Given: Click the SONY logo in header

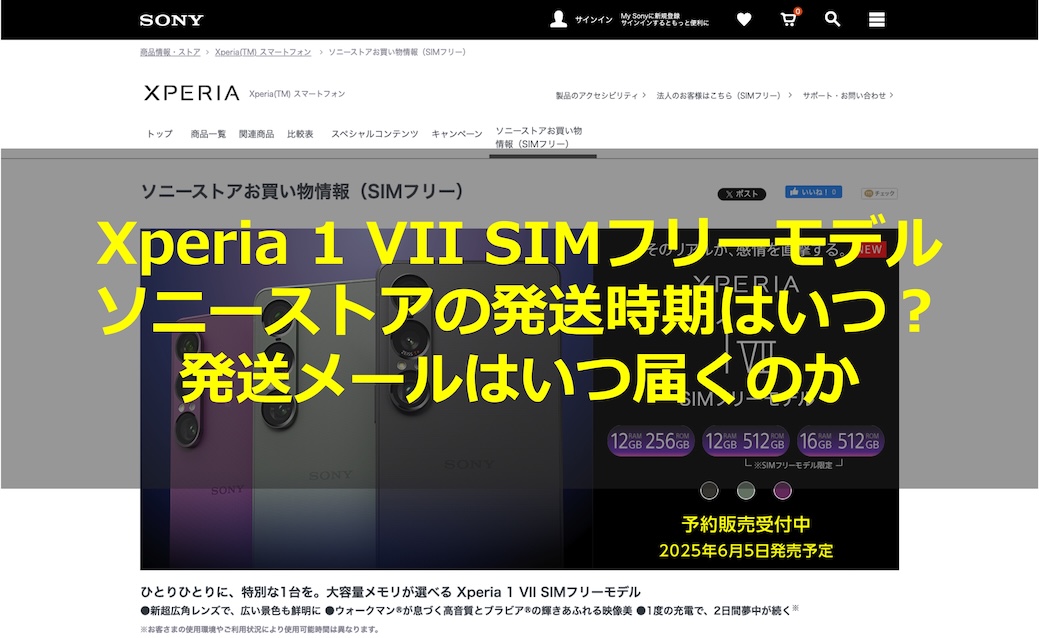Looking at the screenshot, I should (x=171, y=20).
